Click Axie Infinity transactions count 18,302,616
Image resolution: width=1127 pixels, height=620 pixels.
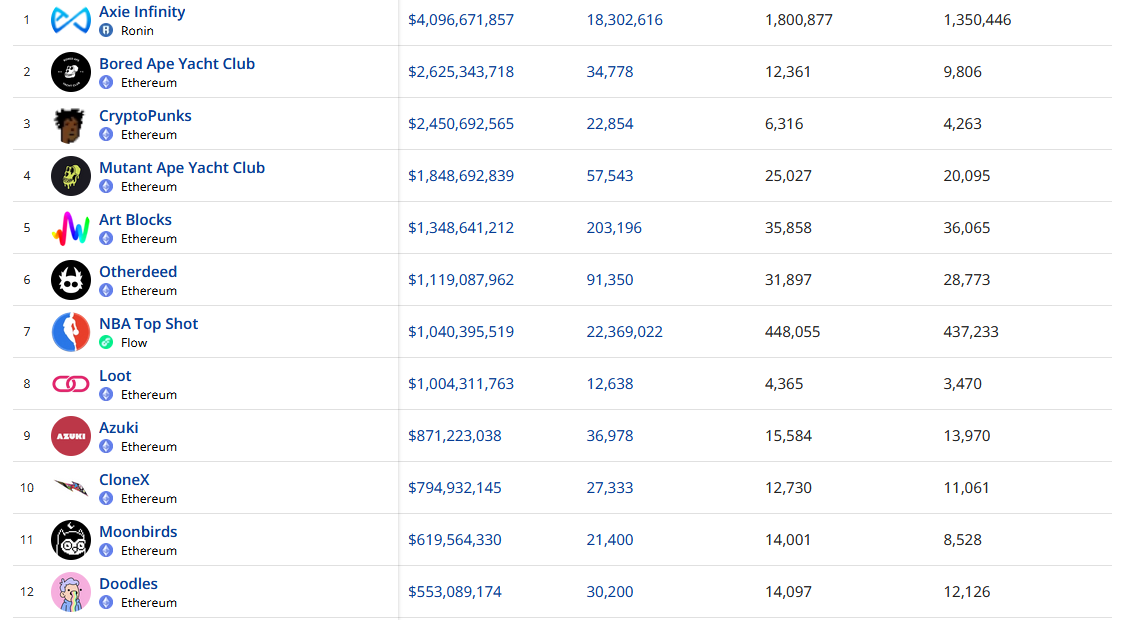pos(625,20)
